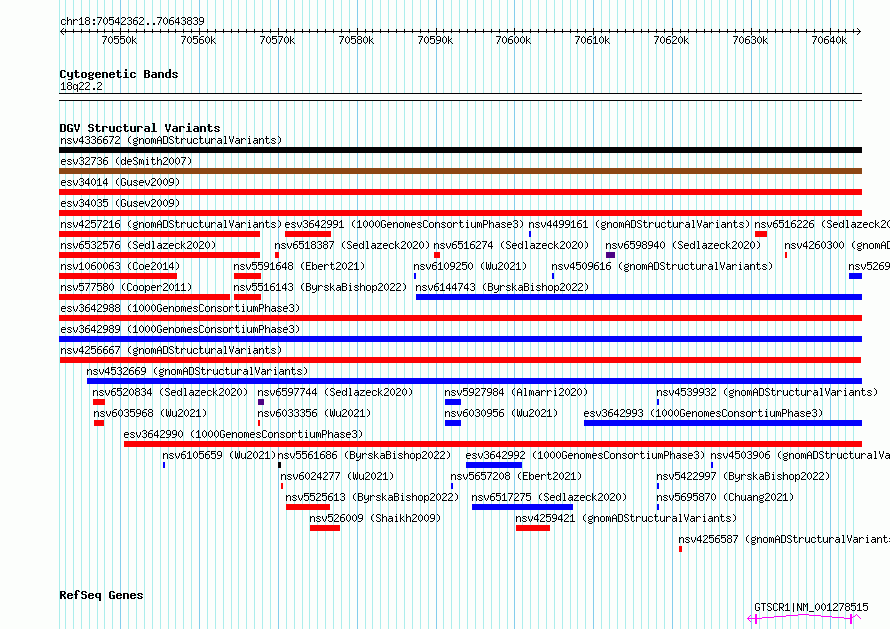This screenshot has width=890, height=629.
Task: Click the nsv4532669 variant label
Action: click(x=197, y=371)
